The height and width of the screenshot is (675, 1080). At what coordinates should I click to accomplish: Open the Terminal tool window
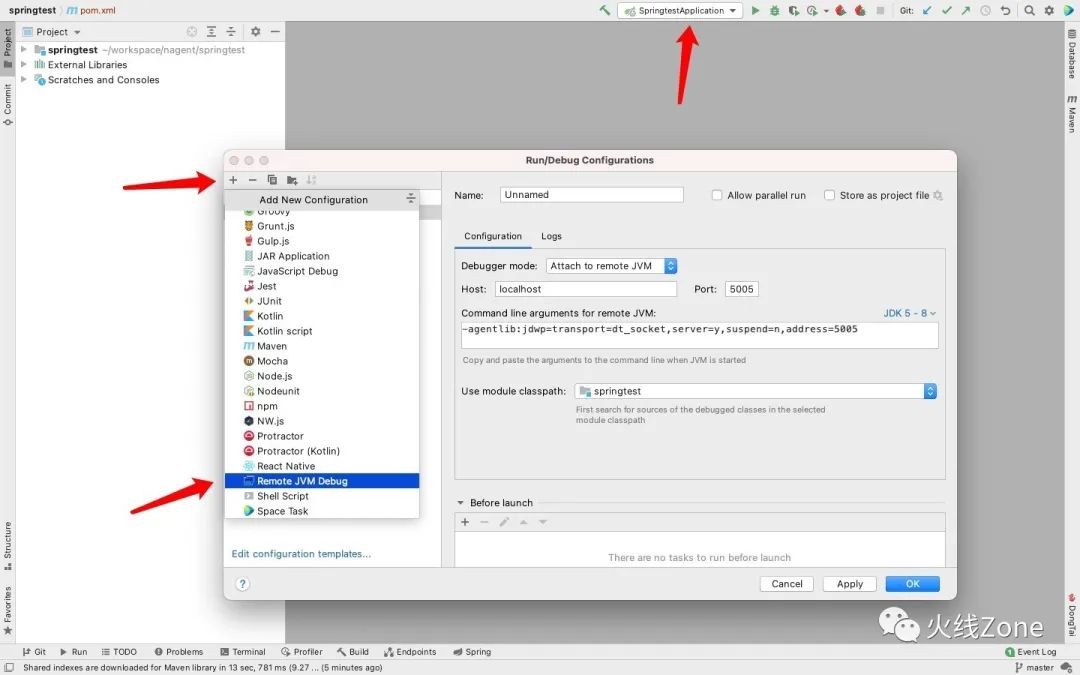[x=242, y=652]
